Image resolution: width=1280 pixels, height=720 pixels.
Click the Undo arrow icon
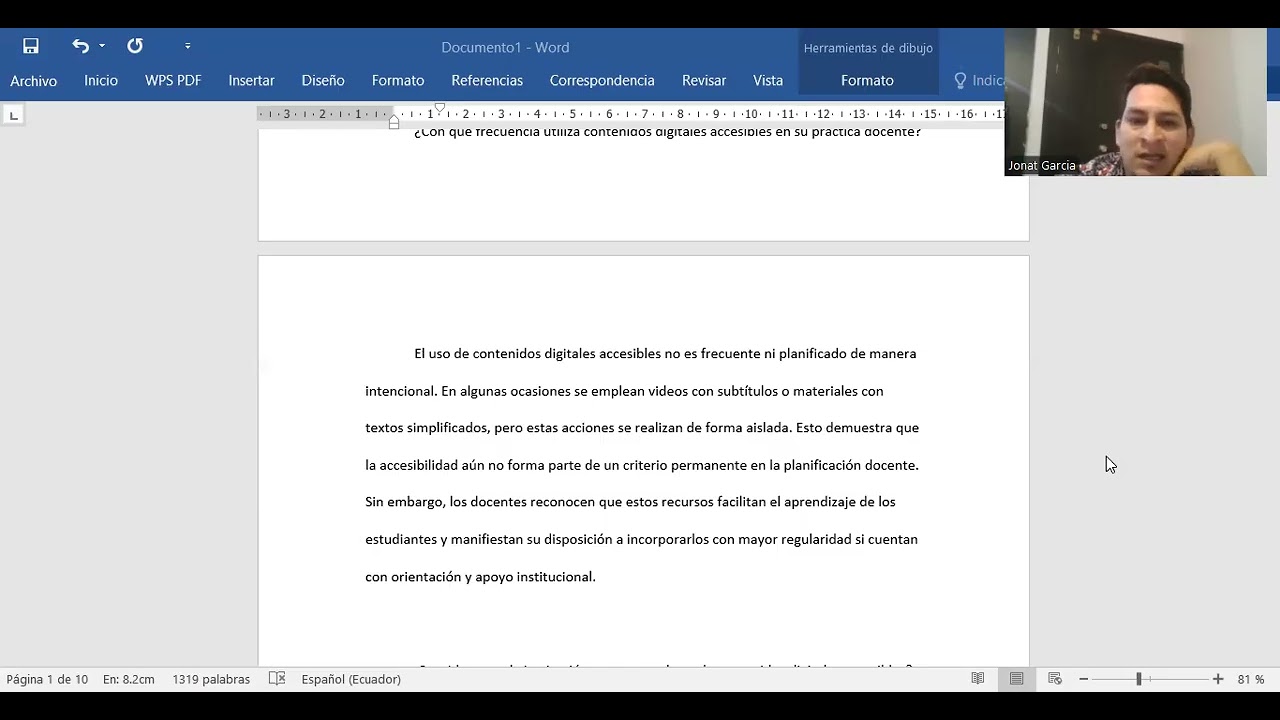pos(80,46)
